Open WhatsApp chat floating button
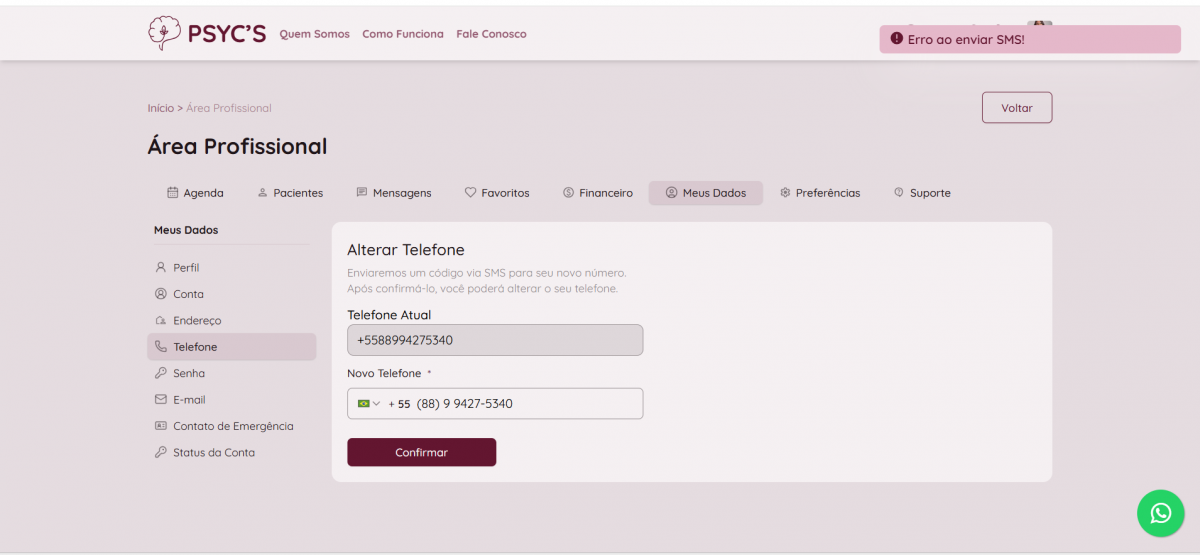The image size is (1200, 555). [1160, 513]
